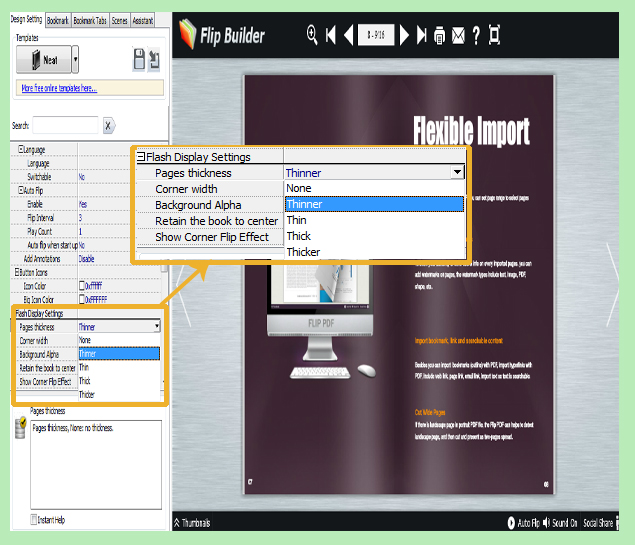Select the Switchable setting row

pos(70,177)
